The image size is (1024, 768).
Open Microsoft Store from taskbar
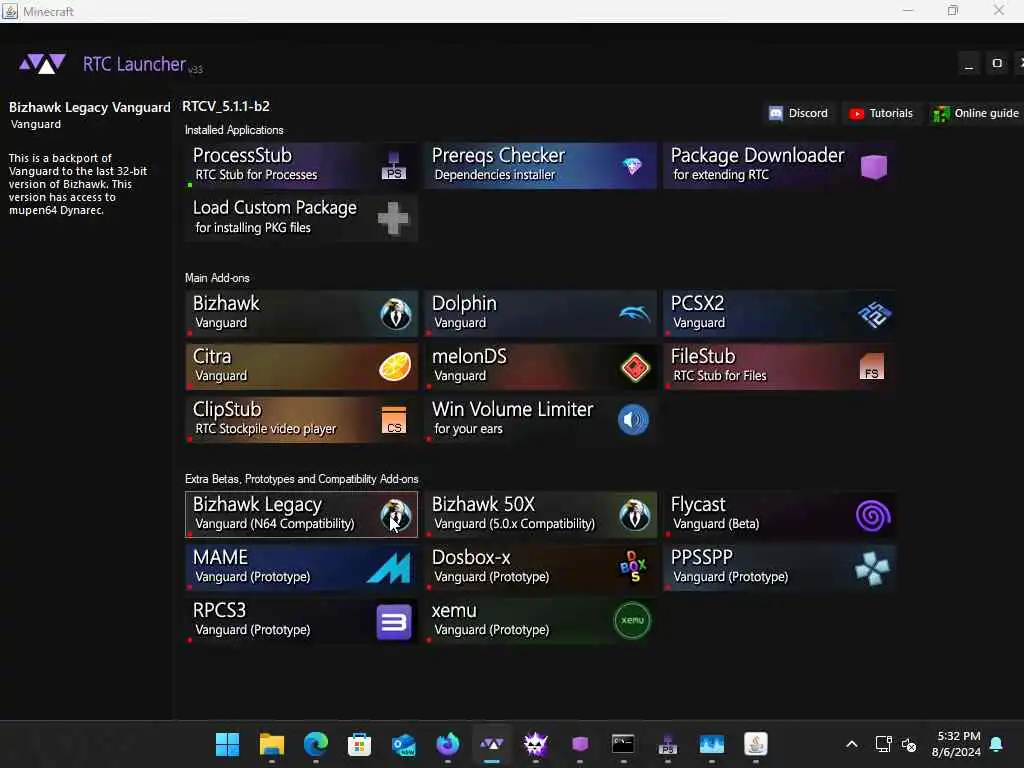(359, 744)
